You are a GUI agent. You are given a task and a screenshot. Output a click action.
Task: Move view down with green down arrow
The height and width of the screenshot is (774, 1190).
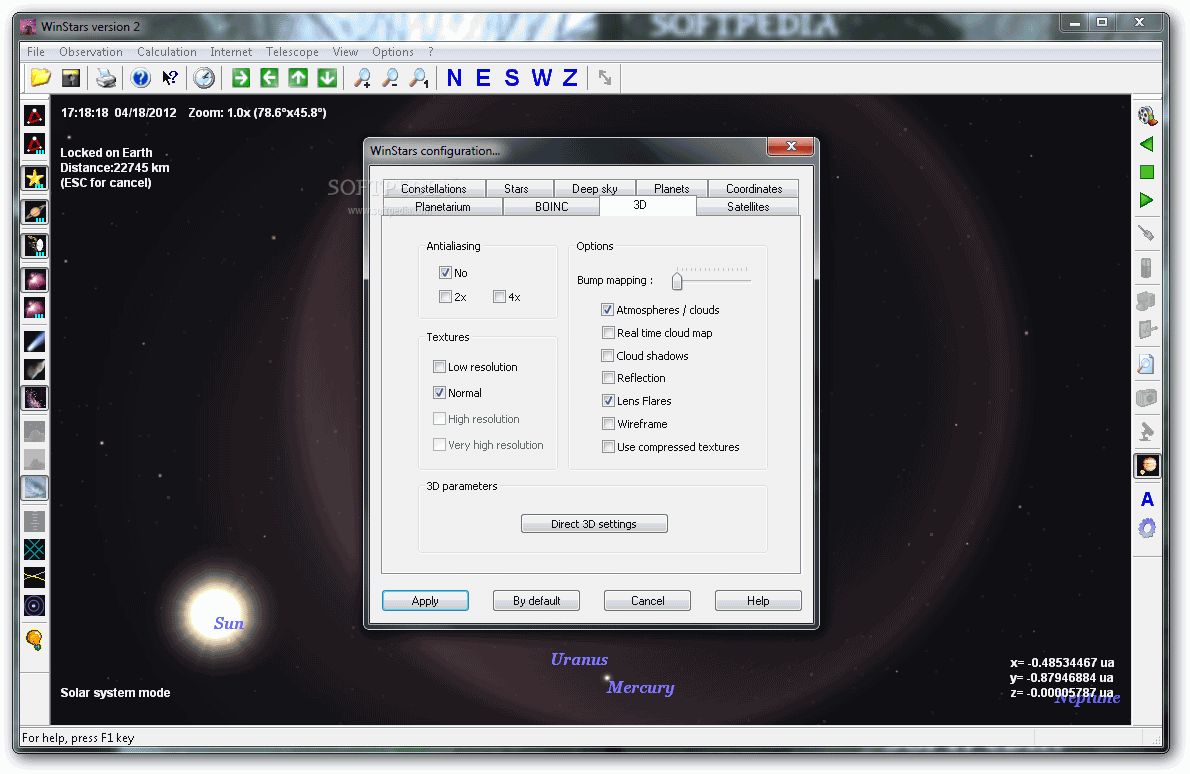327,77
